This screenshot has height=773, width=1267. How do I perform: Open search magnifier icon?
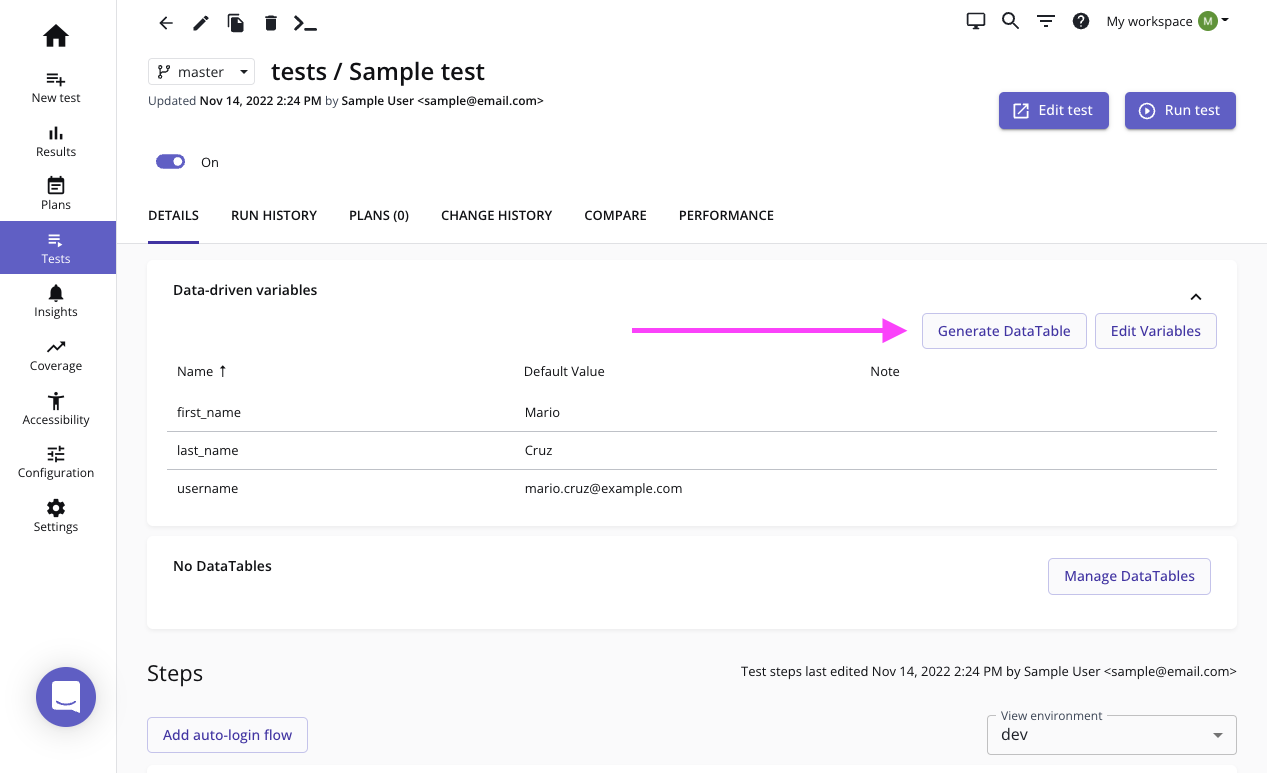click(1010, 21)
